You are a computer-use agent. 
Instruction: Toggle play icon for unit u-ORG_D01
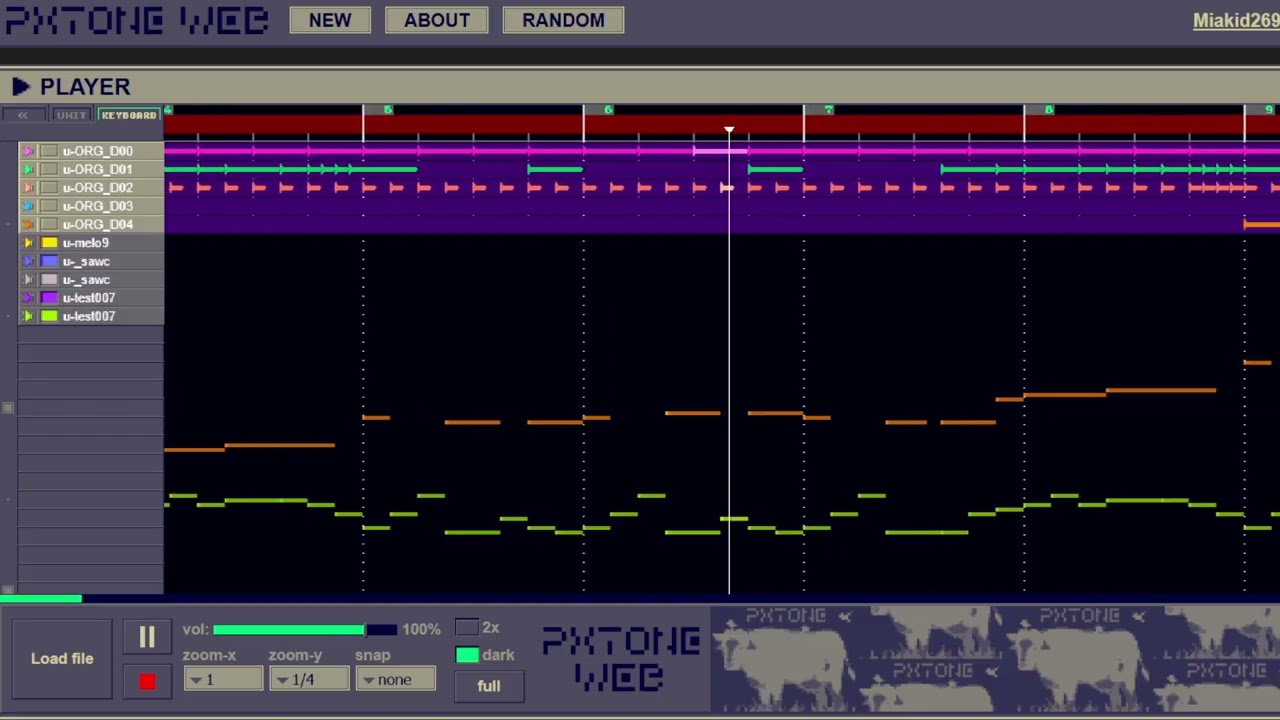(x=28, y=169)
